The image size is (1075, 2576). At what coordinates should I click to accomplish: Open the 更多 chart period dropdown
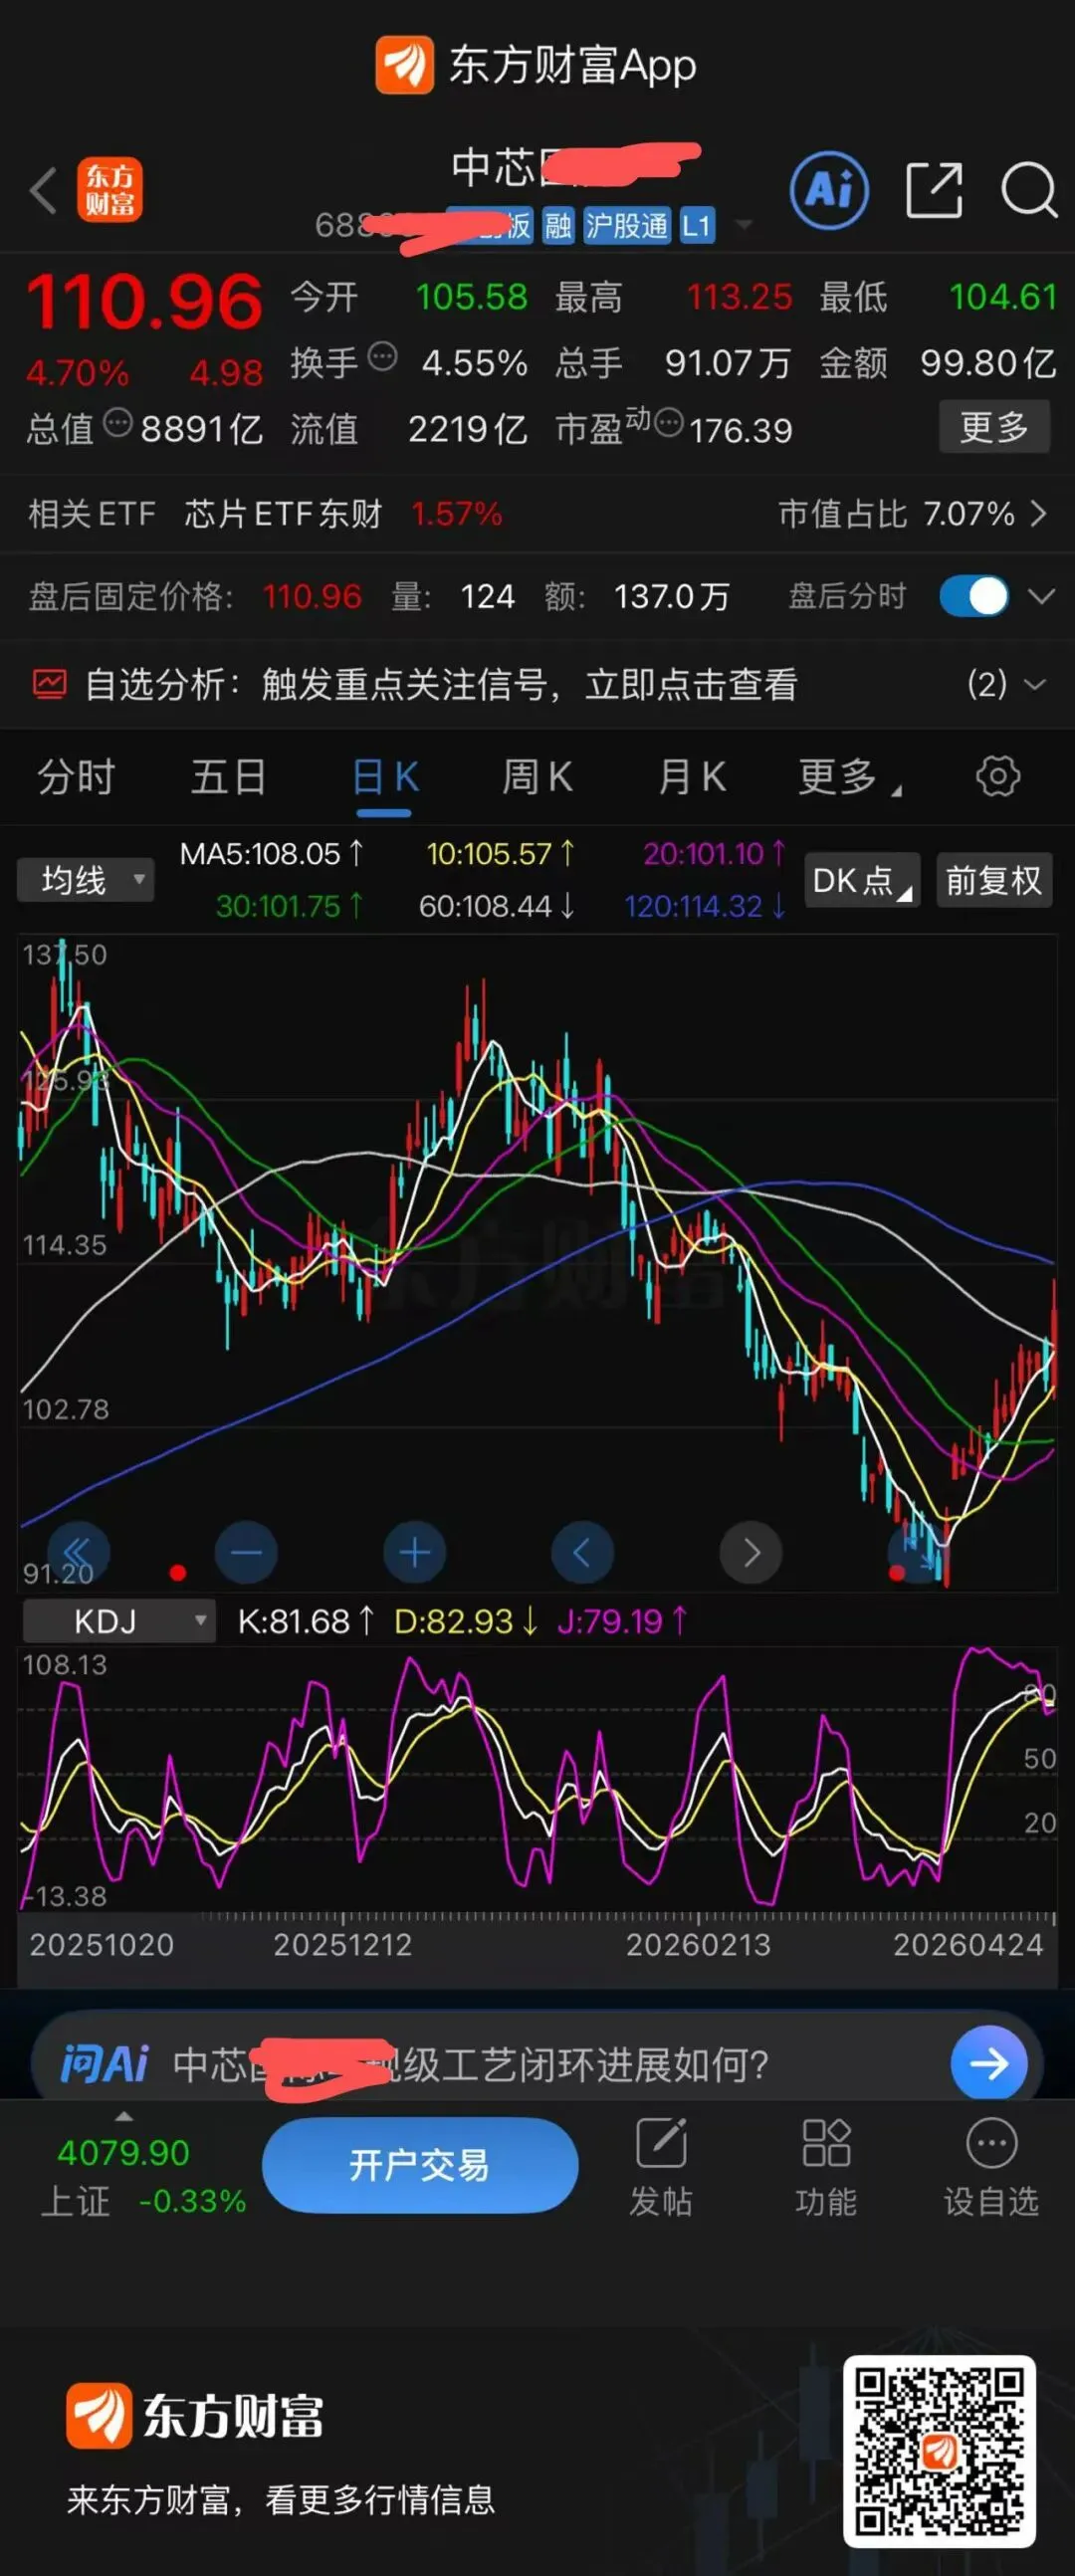pos(850,776)
